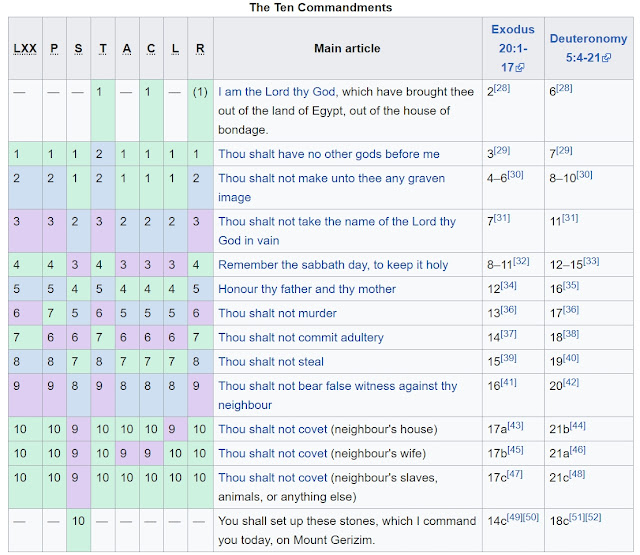This screenshot has height=555, width=640.
Task: Open citation [28] next to Exodus verse 2
Action: click(x=502, y=88)
